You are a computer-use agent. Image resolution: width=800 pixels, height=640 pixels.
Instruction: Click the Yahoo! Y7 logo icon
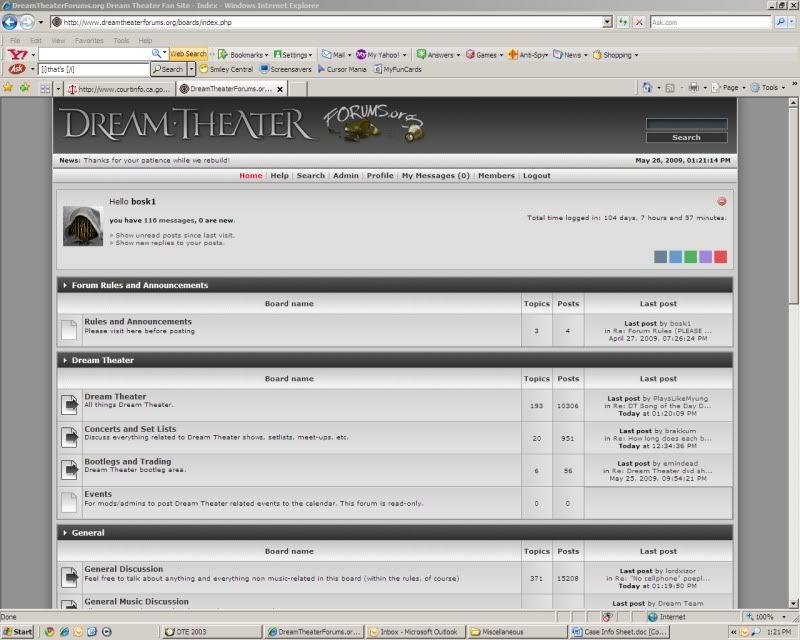point(17,54)
